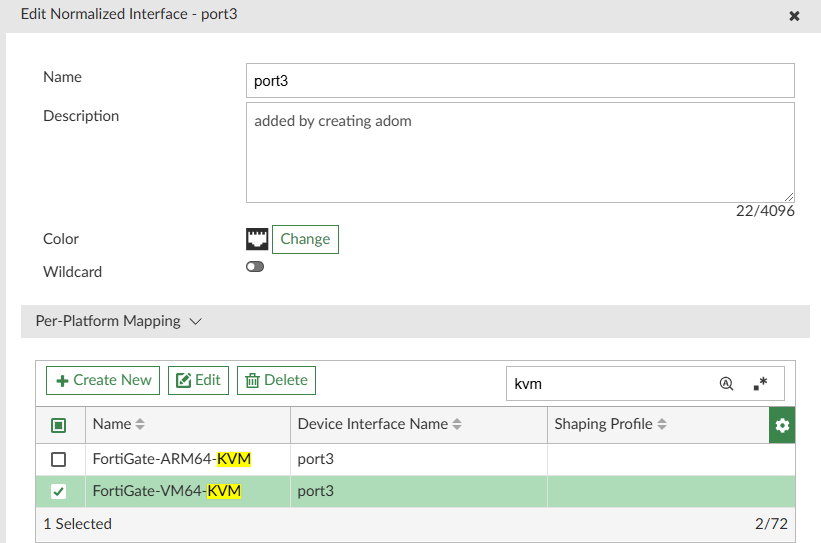Toggle the regex search icon
Screen dimensions: 821x543
761,383
